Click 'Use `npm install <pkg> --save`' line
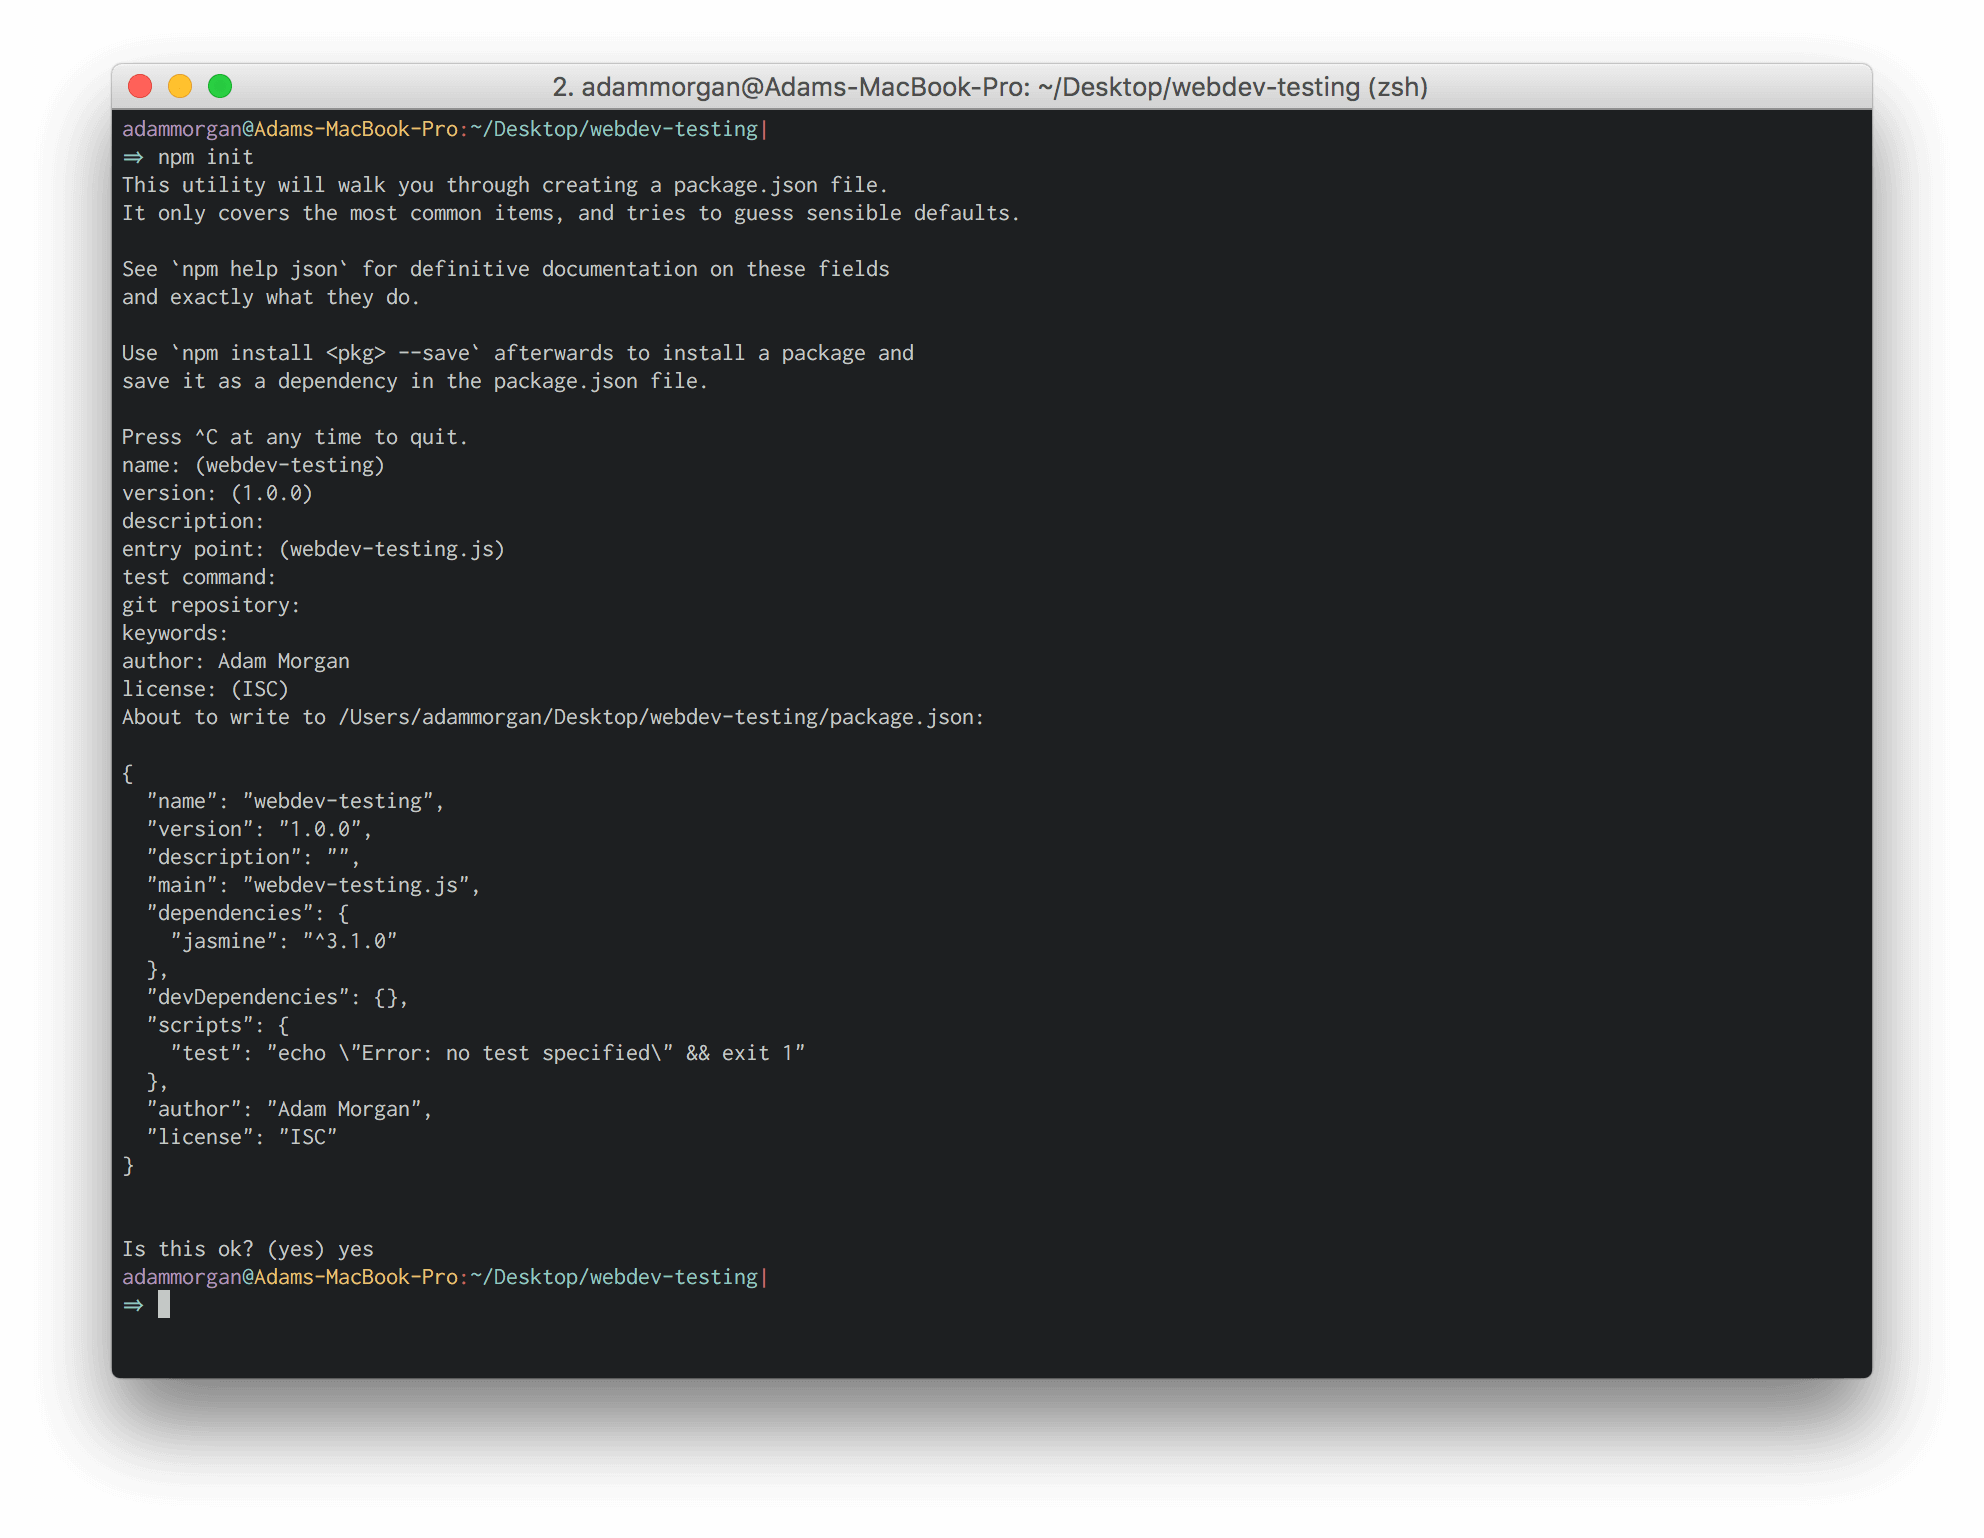The width and height of the screenshot is (1984, 1538). coord(518,353)
